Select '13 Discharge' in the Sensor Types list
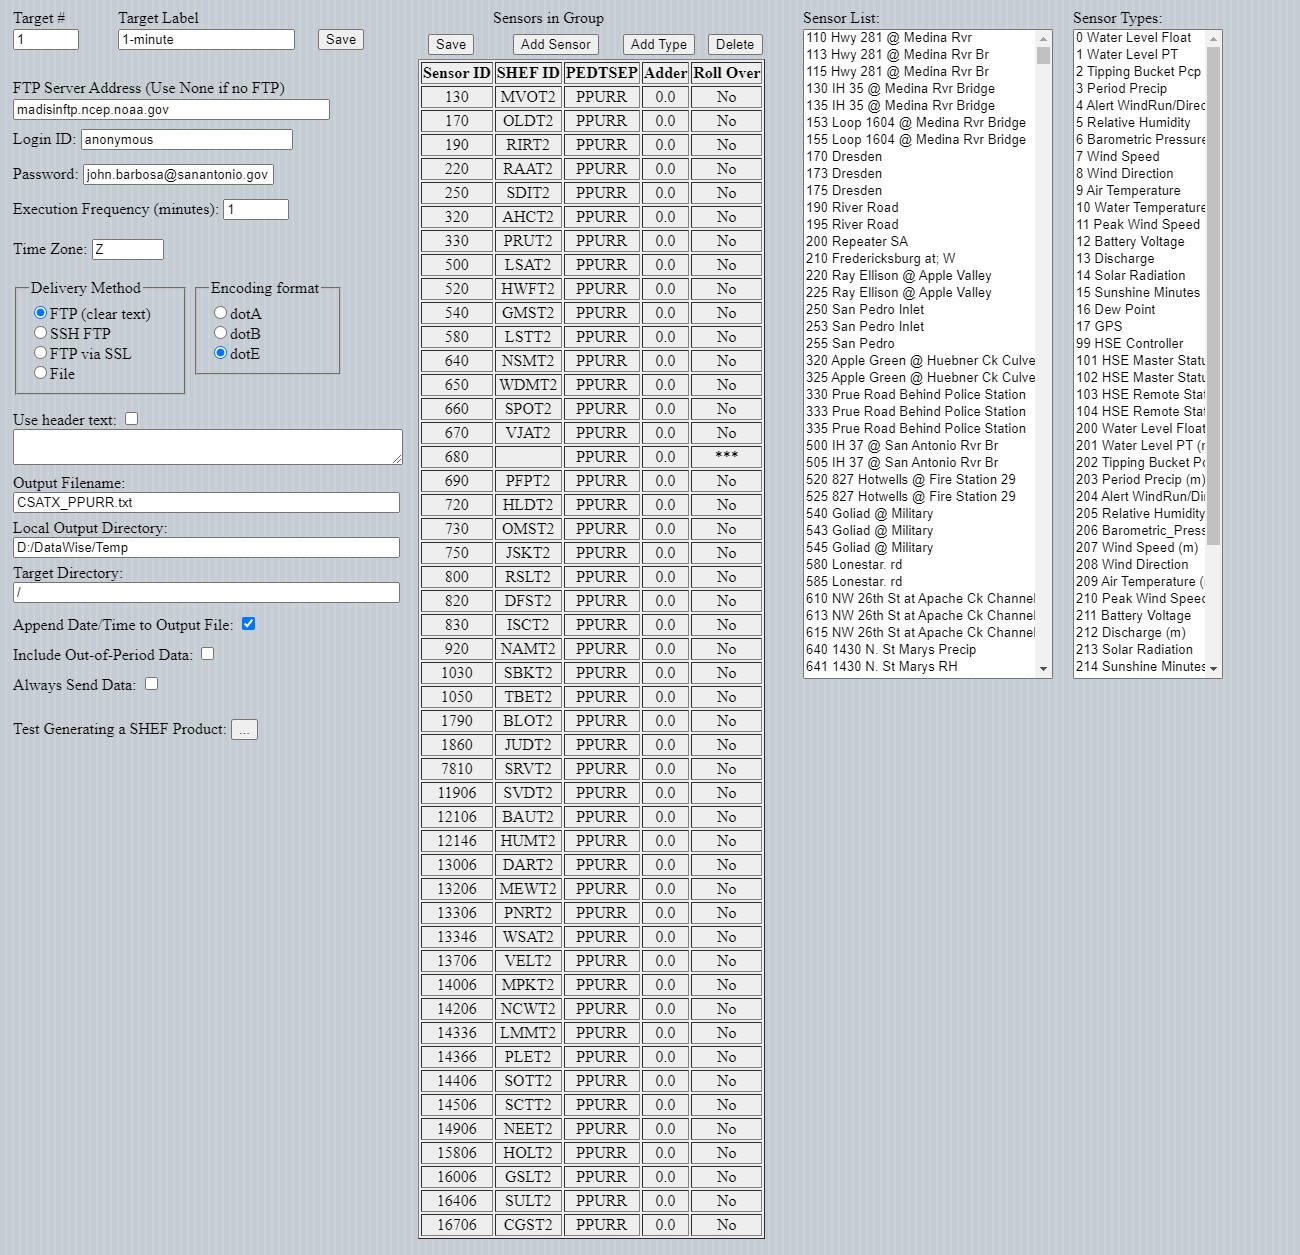Viewport: 1300px width, 1255px height. (1114, 258)
